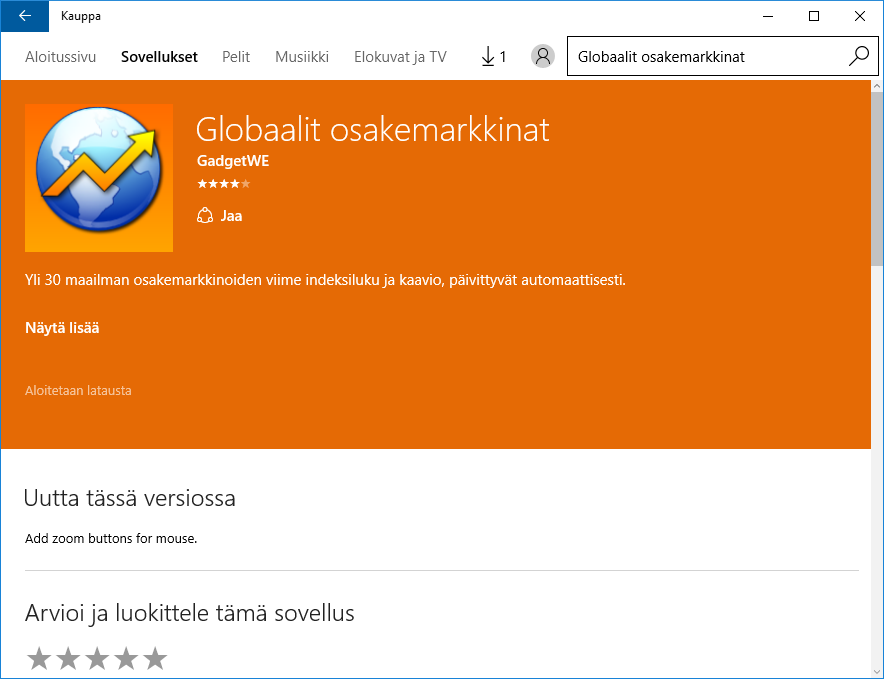Rate app with fifth star

154,658
